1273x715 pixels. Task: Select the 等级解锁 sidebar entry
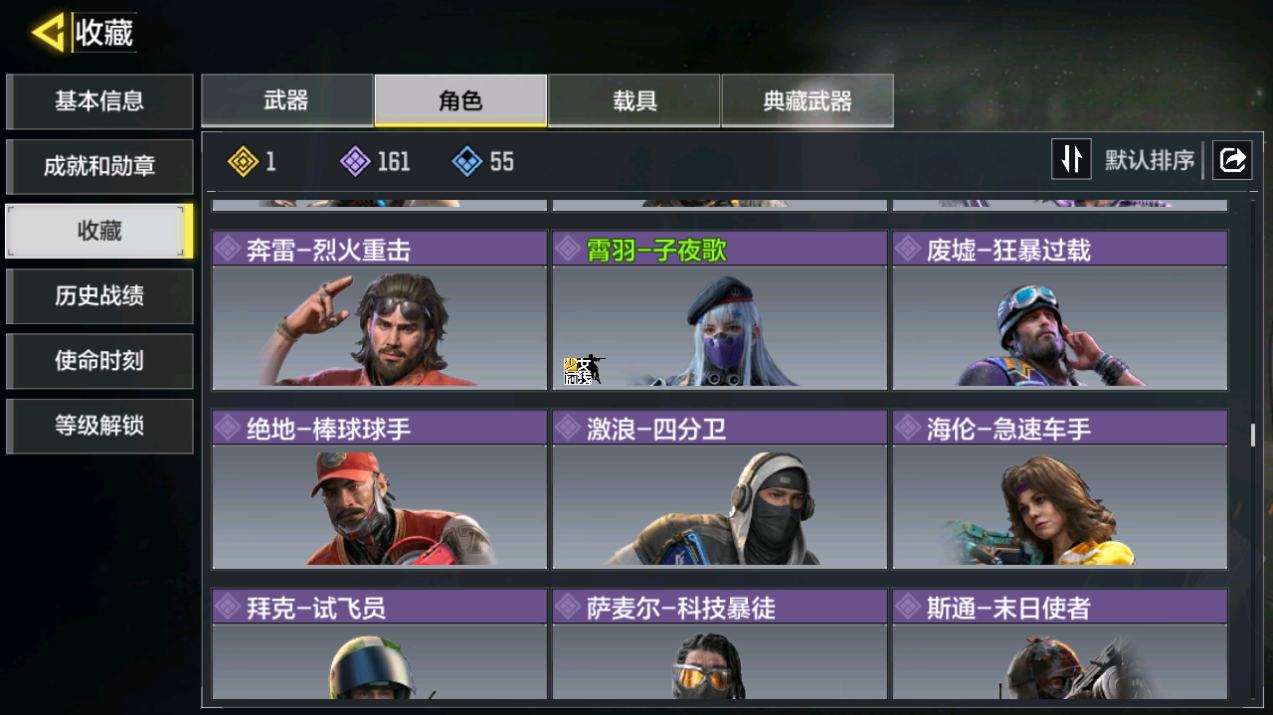pyautogui.click(x=99, y=426)
